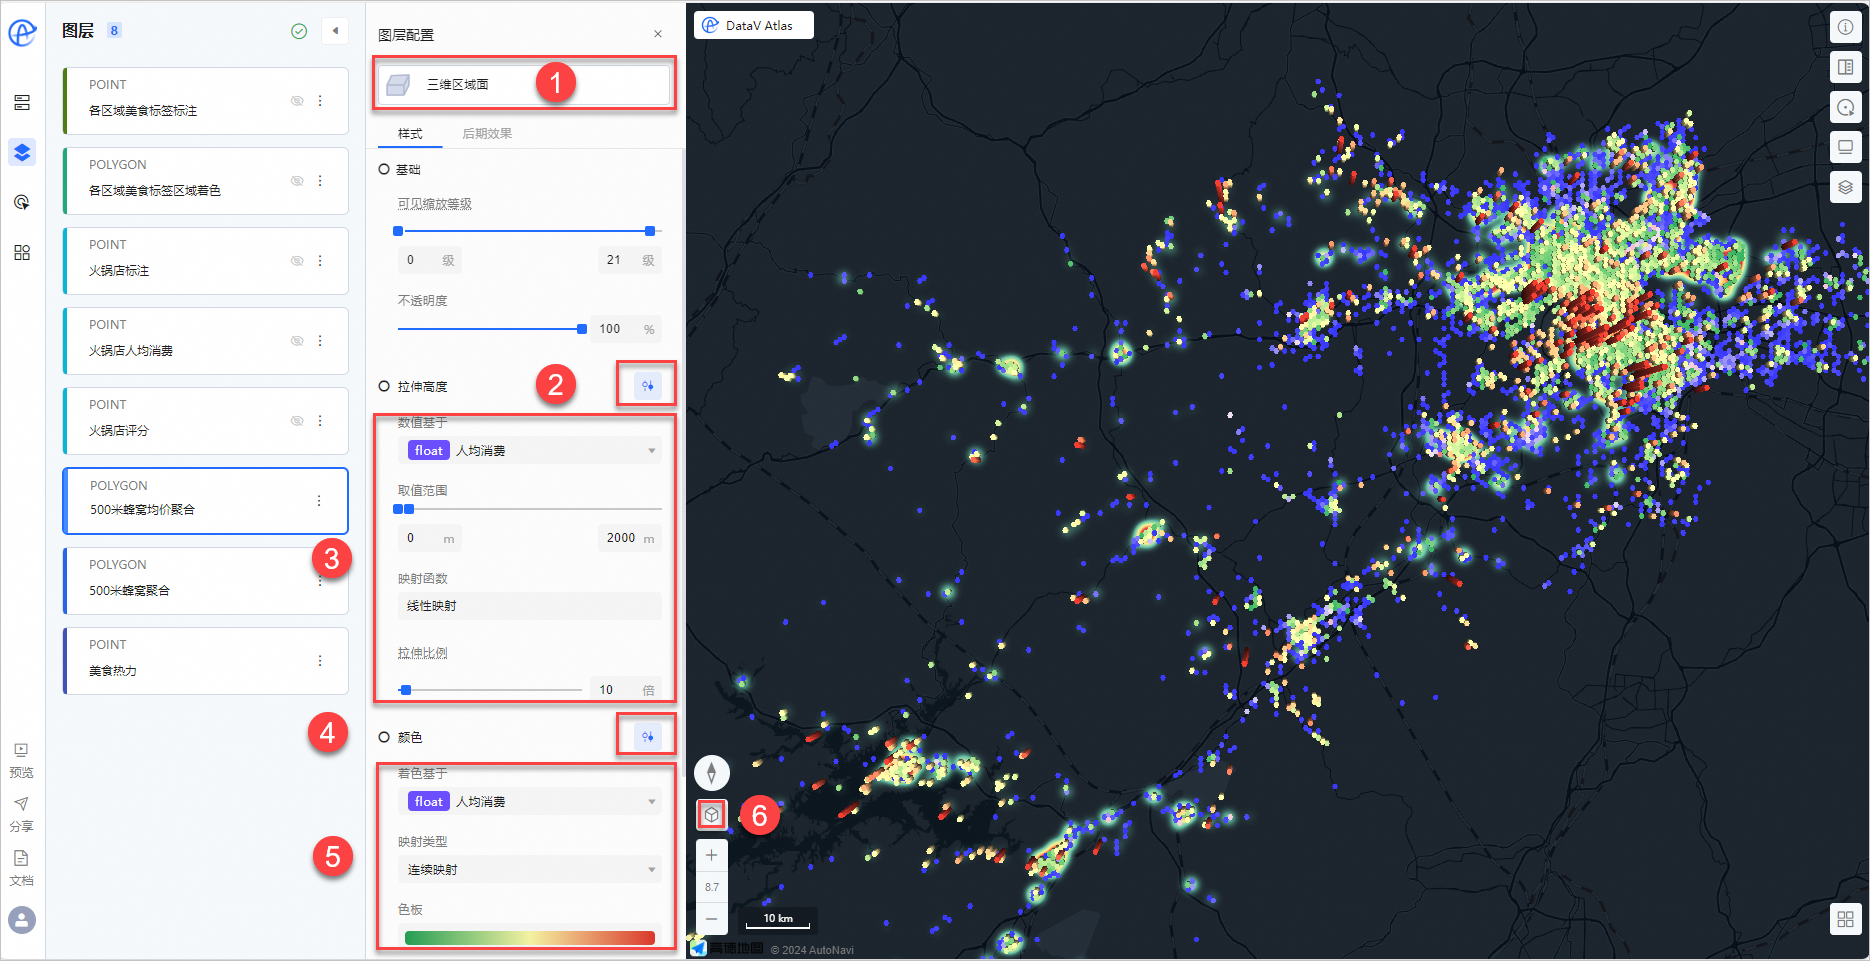Open more menu for 火锅店标注 layer
Image resolution: width=1870 pixels, height=961 pixels.
[320, 261]
